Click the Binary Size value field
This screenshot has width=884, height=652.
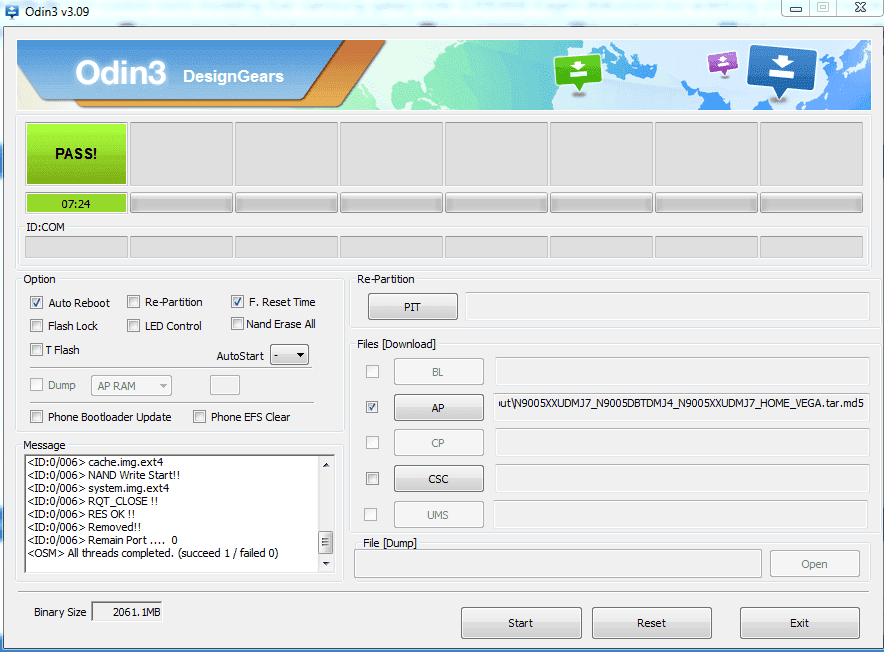point(127,612)
